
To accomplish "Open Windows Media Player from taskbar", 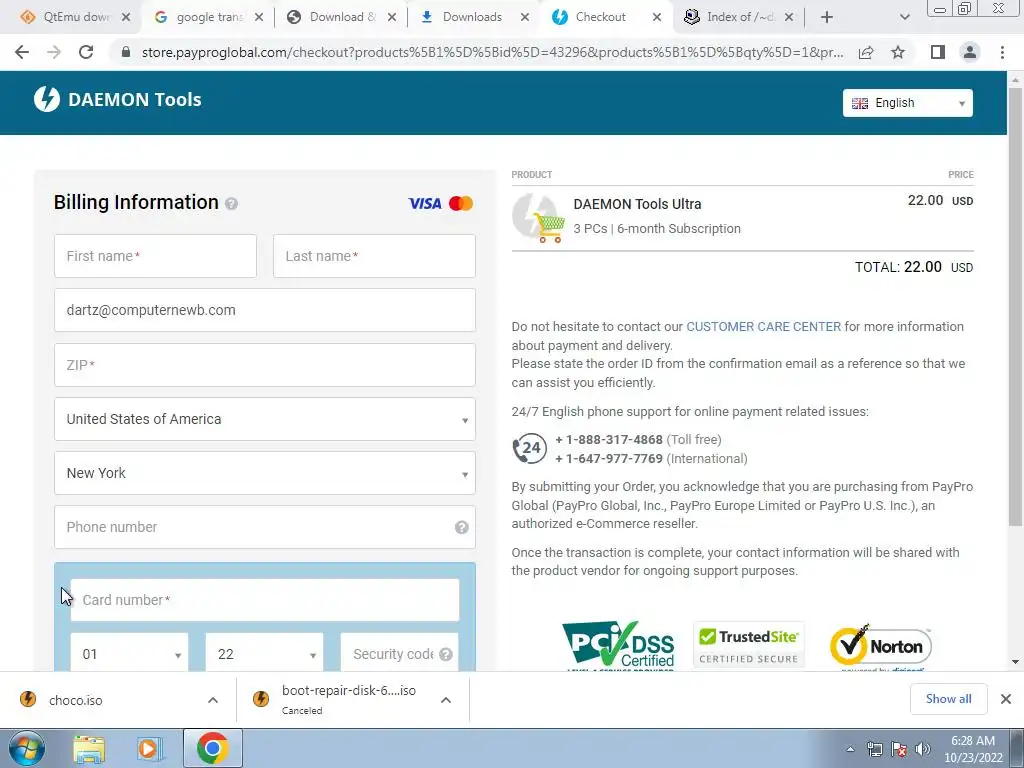I will pyautogui.click(x=150, y=748).
